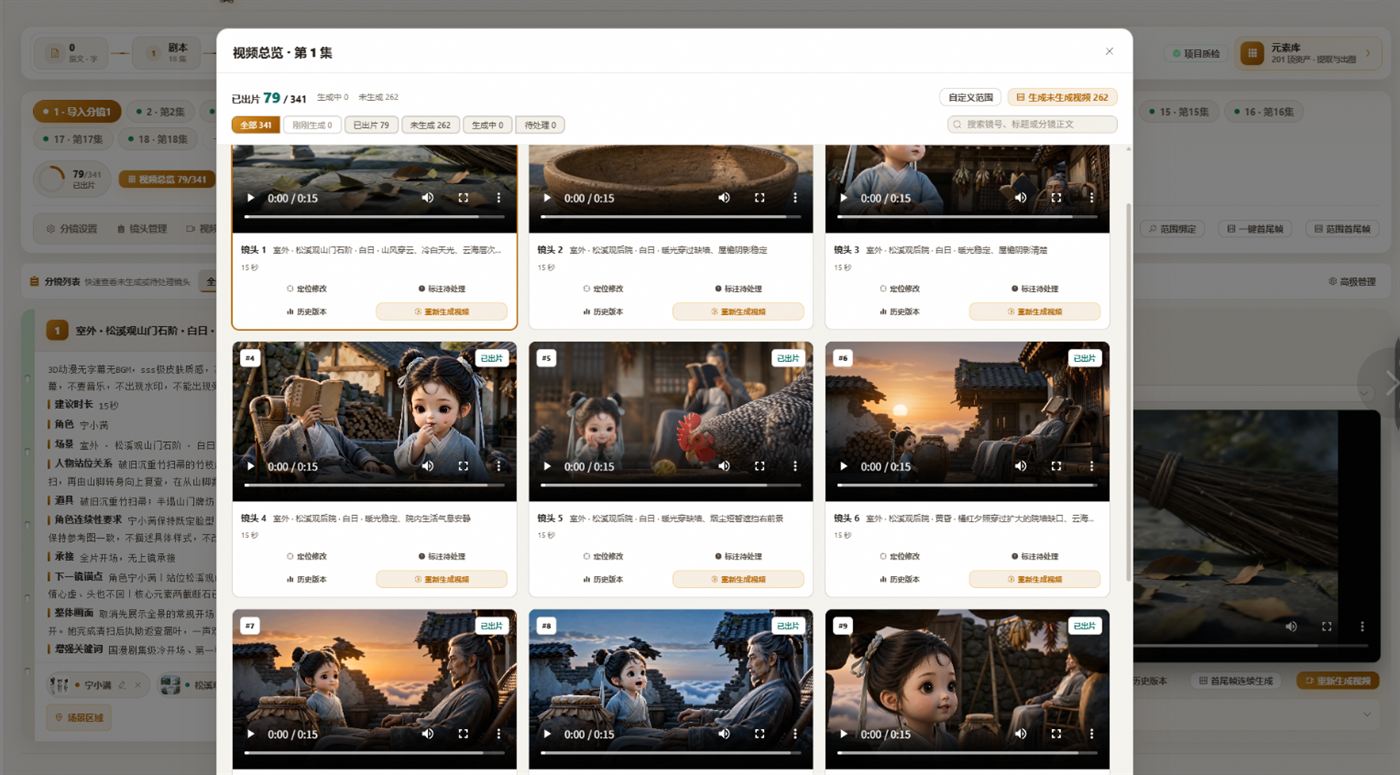Toggle 标注待处理 for 镜头 3
This screenshot has width=1400, height=775.
(1035, 289)
